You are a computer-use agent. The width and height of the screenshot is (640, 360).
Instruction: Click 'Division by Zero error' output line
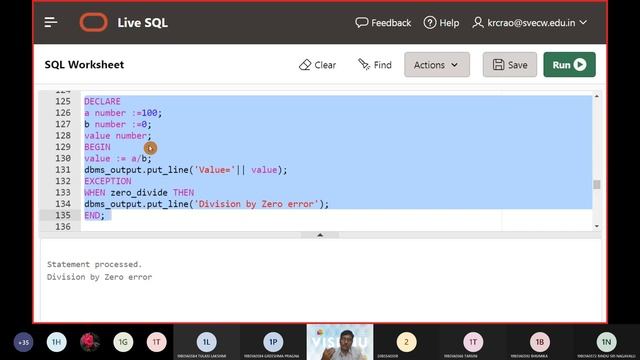[99, 277]
